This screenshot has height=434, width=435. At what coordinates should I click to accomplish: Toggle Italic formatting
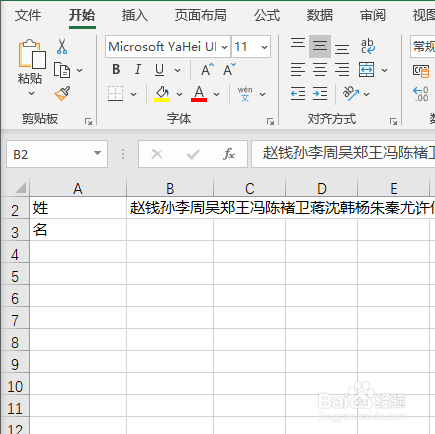point(137,70)
